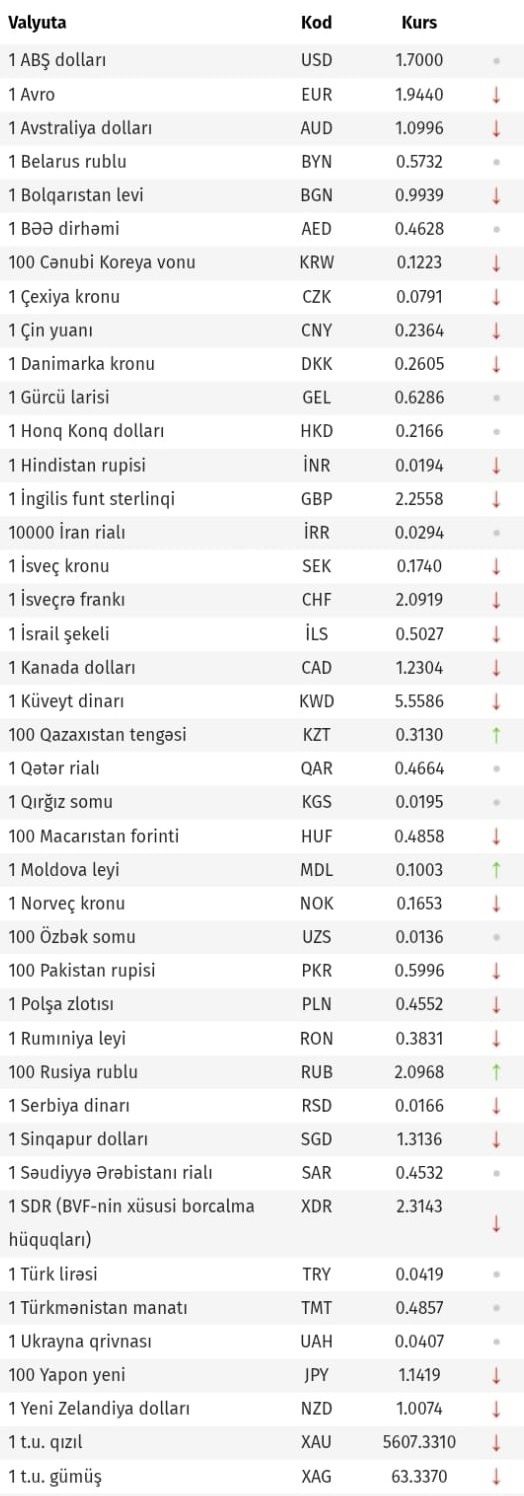This screenshot has height=1496, width=524.
Task: Click the grey dot indicator for USD
Action: 496,61
